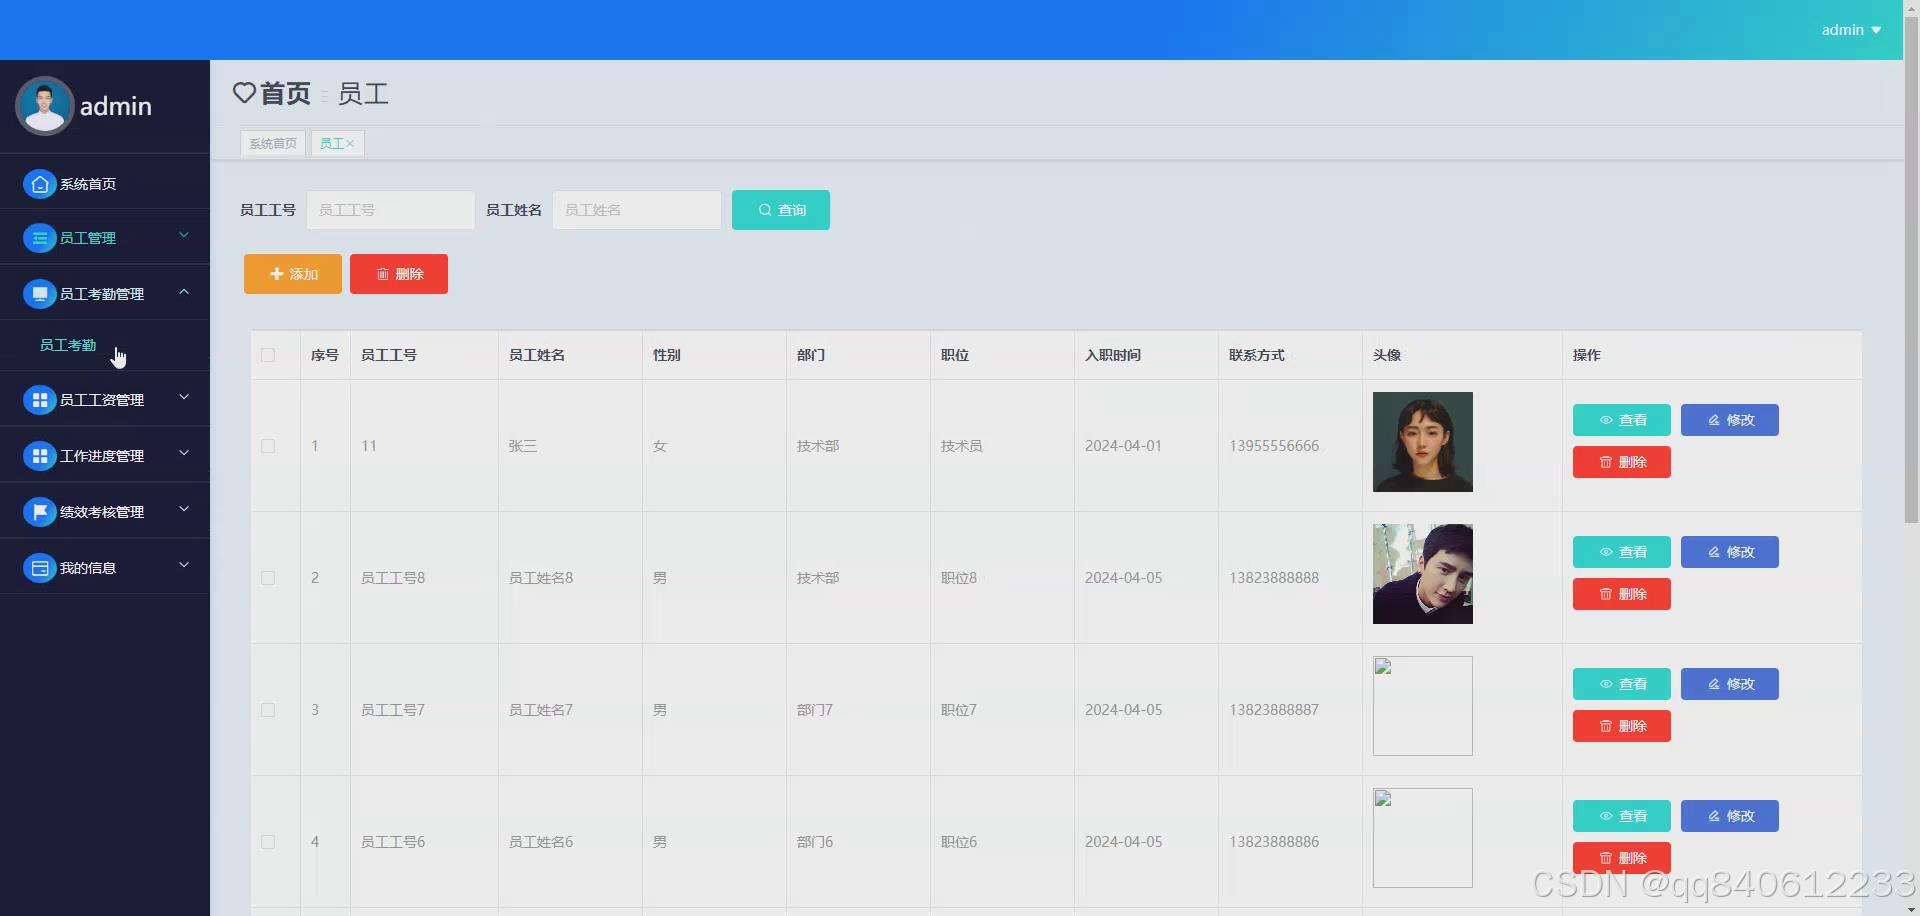1920x916 pixels.
Task: Click the heart icon next to 首页
Action: pyautogui.click(x=244, y=93)
